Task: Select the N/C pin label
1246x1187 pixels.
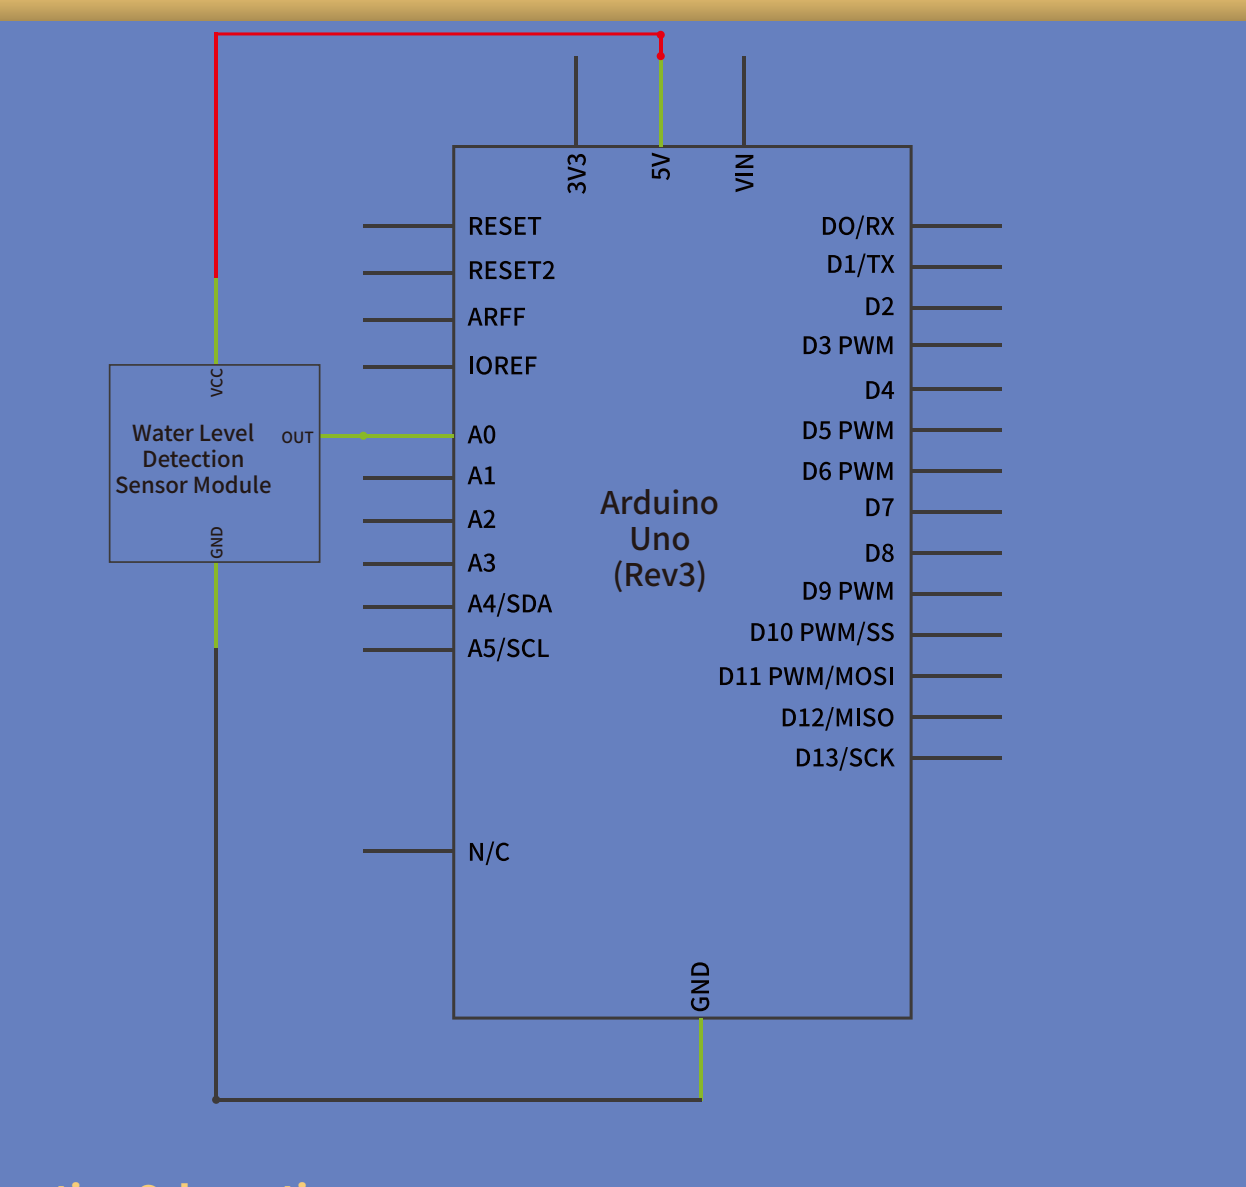Action: (x=489, y=853)
